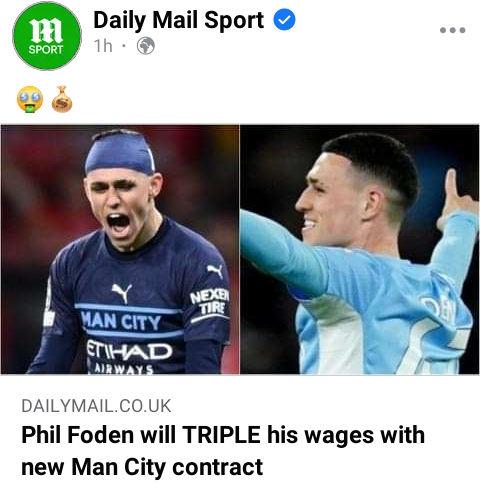Click the blue headband in left photo
This screenshot has height=497, width=480.
120,154
